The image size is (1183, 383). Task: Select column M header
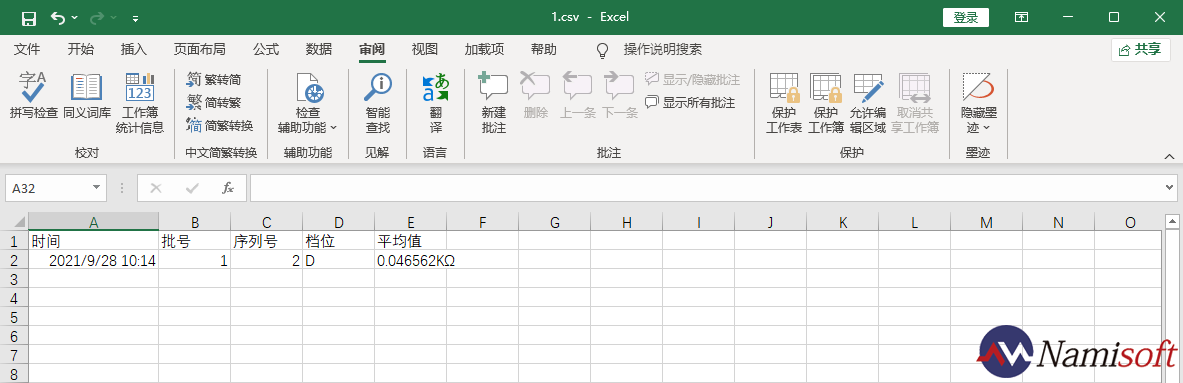(x=986, y=222)
